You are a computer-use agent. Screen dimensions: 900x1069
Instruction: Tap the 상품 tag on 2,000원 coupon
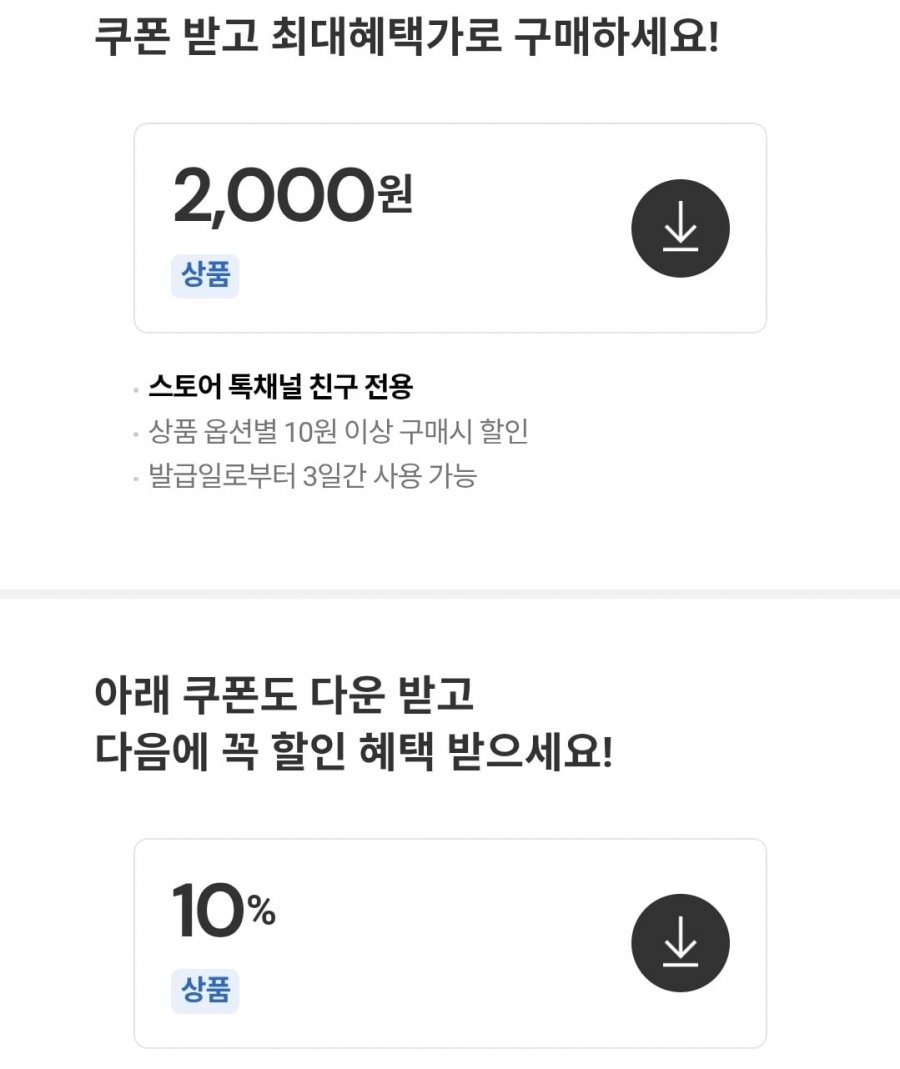tap(205, 275)
